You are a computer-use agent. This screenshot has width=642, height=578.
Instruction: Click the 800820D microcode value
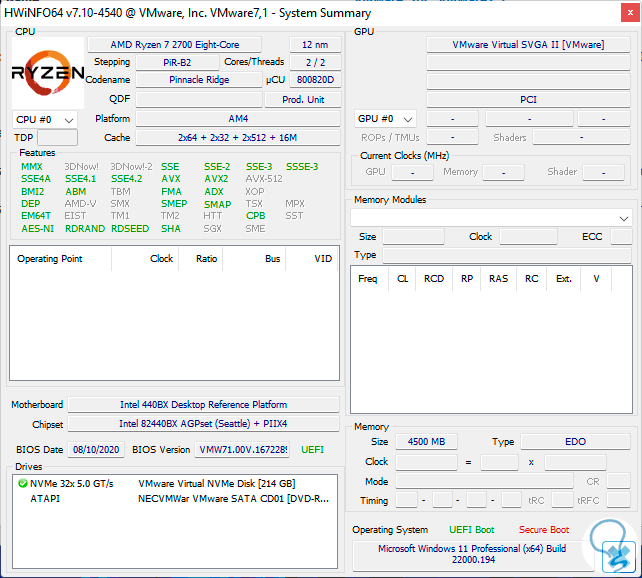click(315, 80)
